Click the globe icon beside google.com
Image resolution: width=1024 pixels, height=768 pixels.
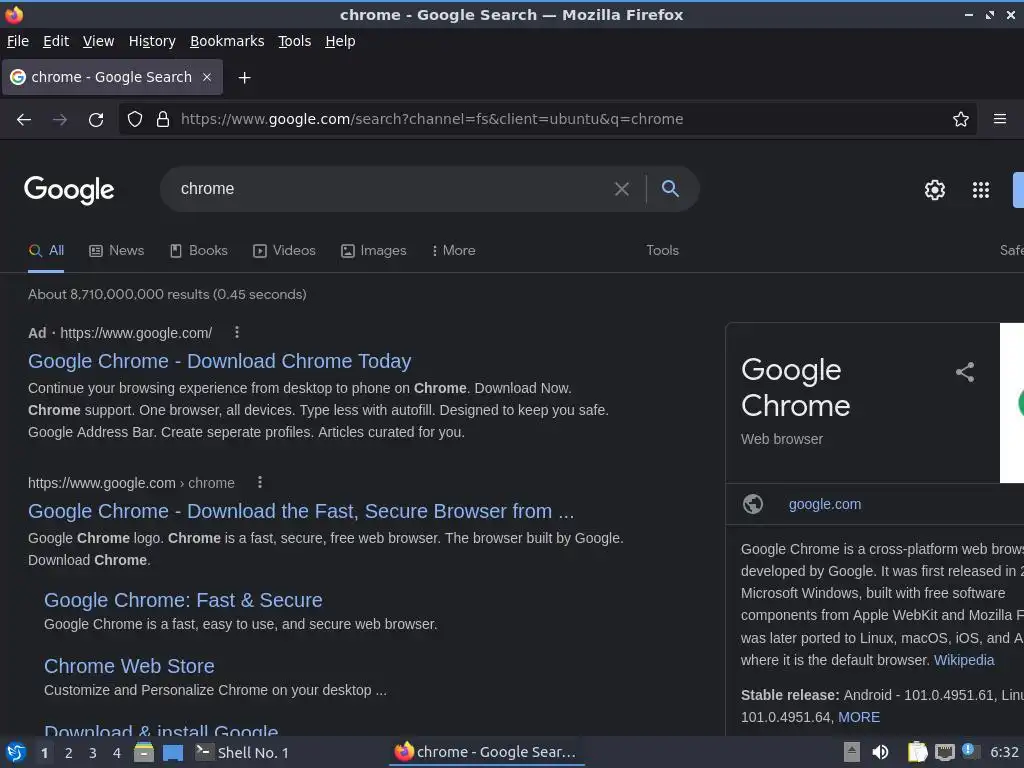pyautogui.click(x=753, y=504)
